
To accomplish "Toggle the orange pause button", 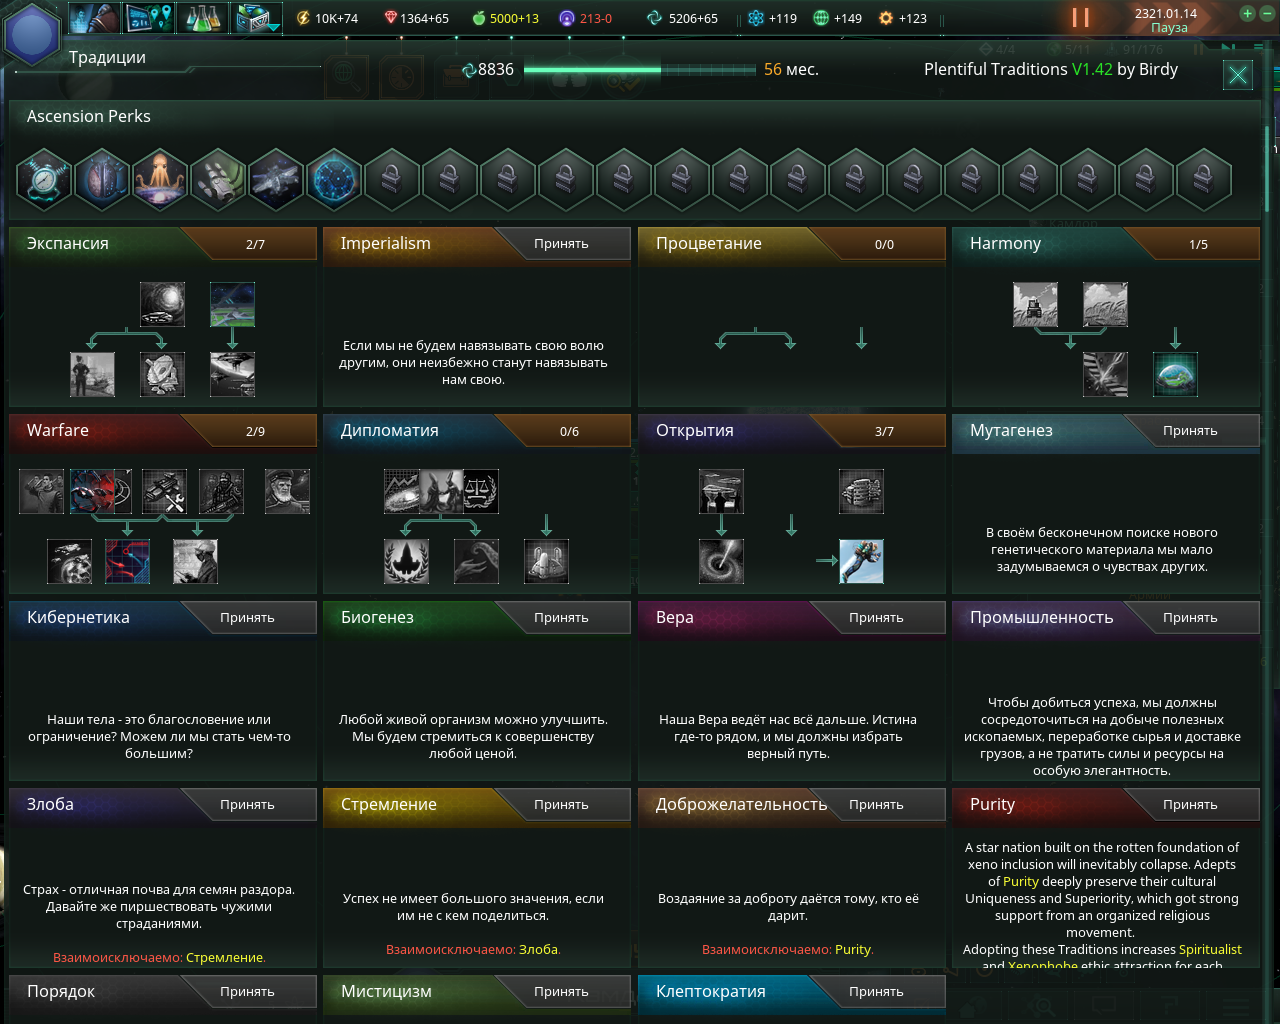I will coord(1081,18).
